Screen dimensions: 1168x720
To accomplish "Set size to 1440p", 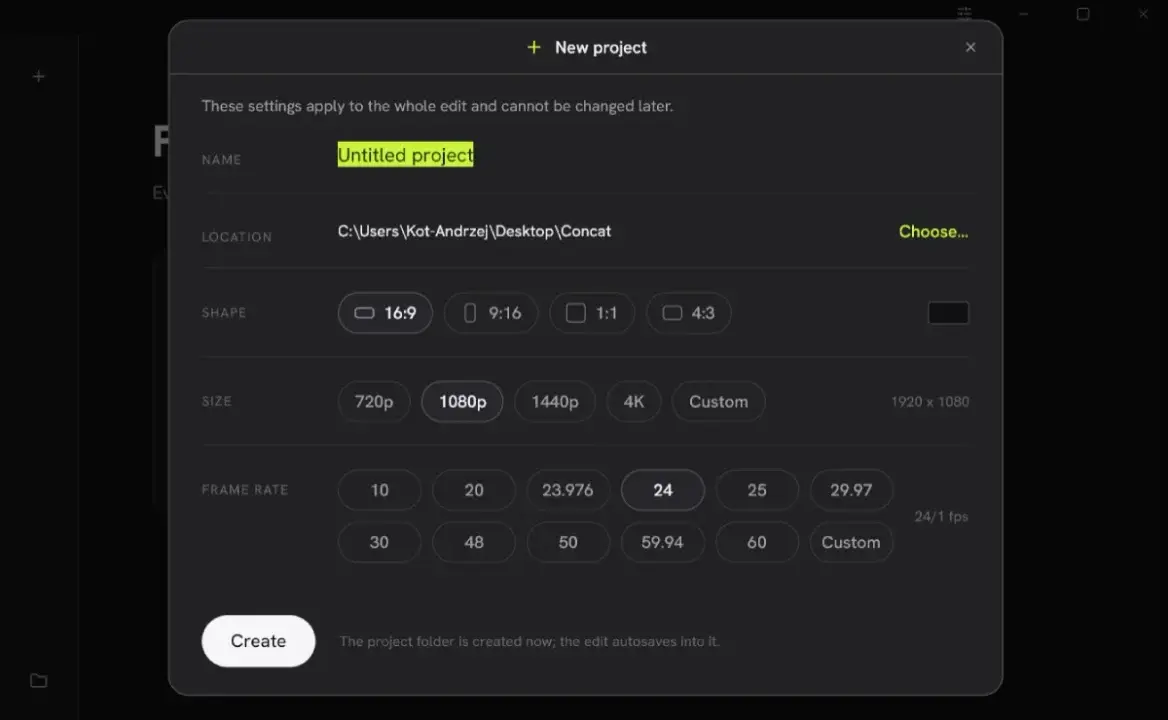I will coord(555,401).
